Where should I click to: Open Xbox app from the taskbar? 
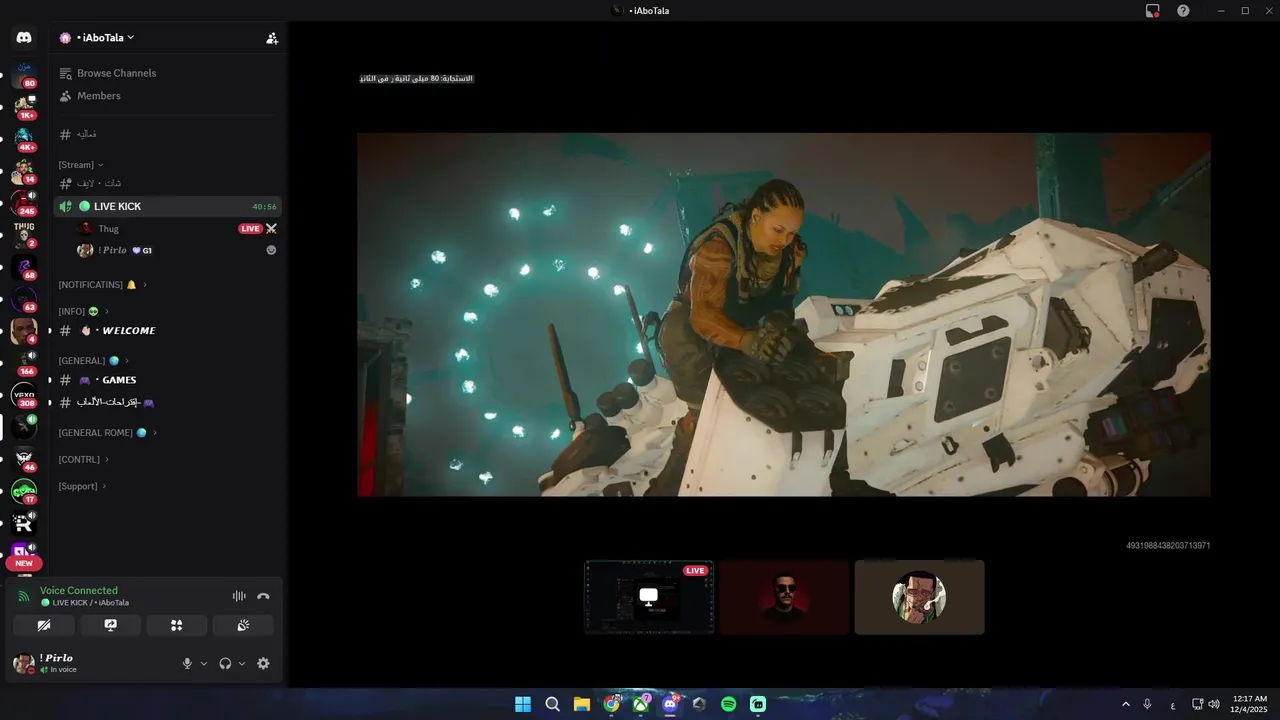pos(641,704)
